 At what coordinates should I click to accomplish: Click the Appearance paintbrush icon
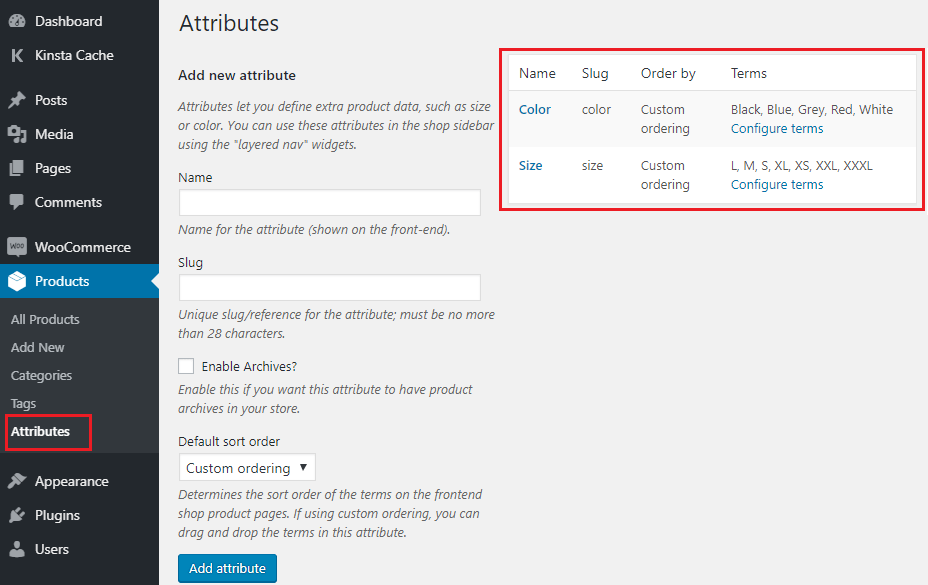(x=17, y=481)
